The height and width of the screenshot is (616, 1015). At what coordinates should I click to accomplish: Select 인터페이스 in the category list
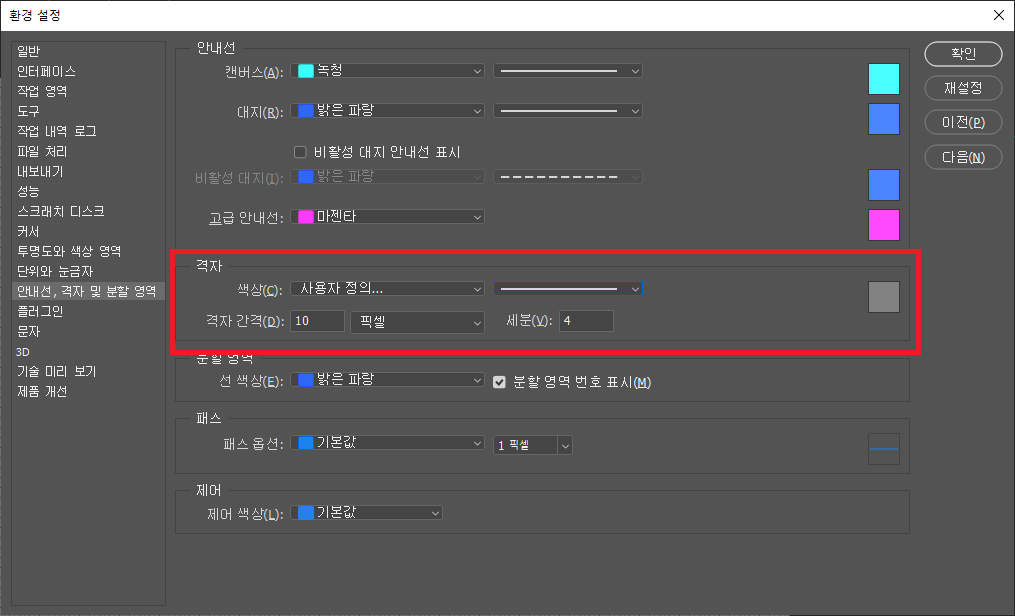point(46,71)
